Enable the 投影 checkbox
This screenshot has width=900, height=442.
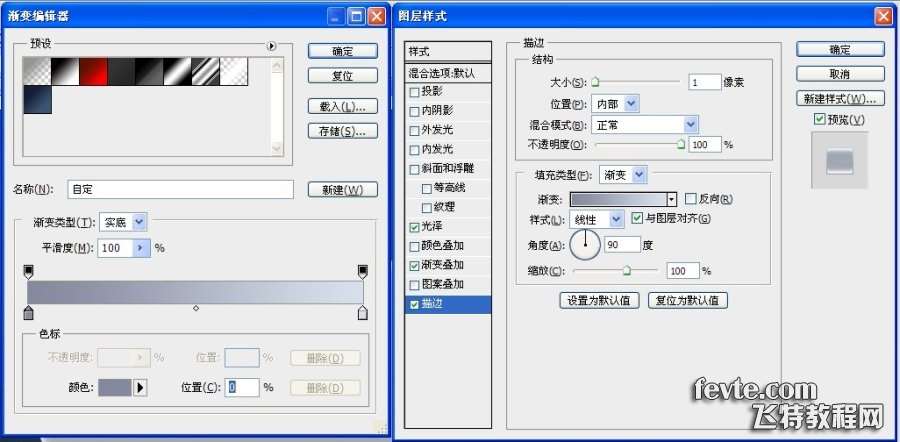click(414, 92)
